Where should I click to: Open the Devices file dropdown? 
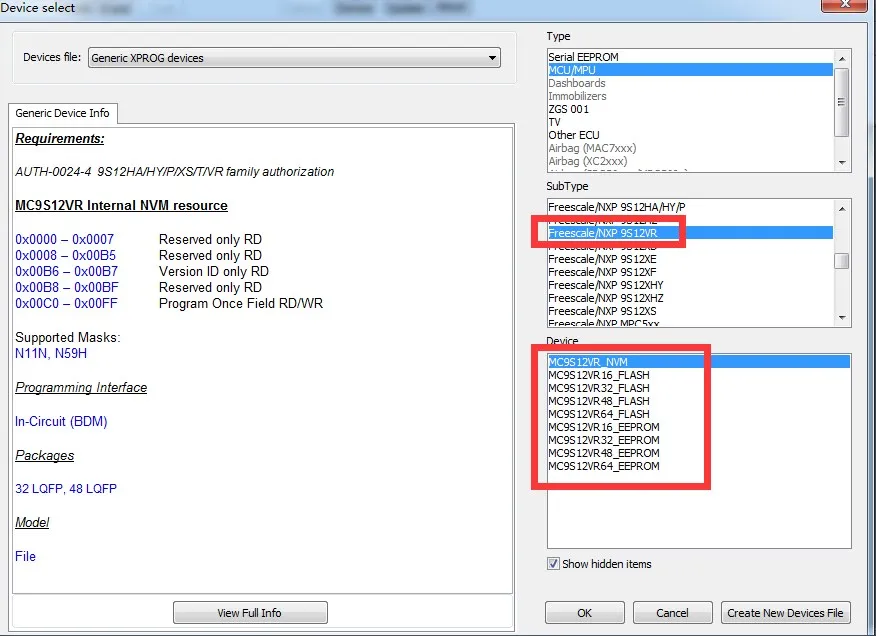294,58
